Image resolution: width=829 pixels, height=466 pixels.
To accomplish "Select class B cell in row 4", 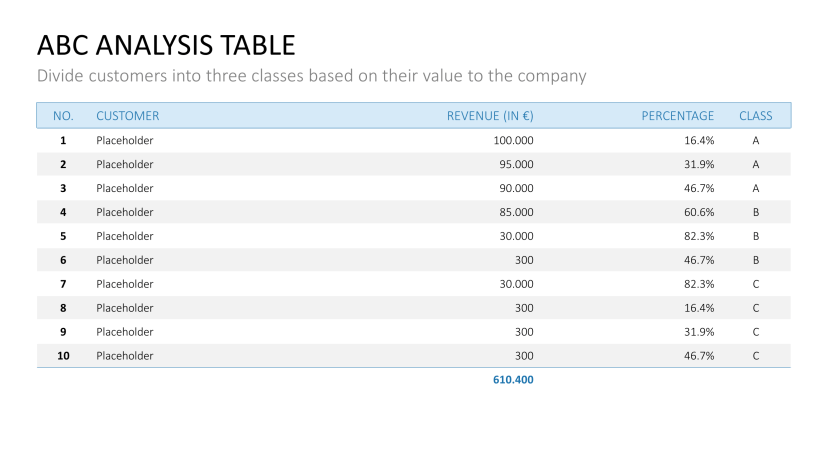I will [x=756, y=213].
